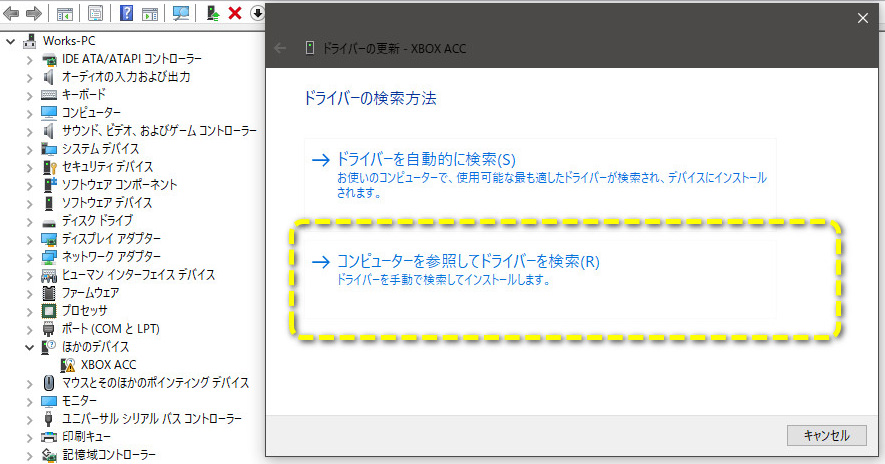Click the action pane toolbar icon next to Help

150,14
